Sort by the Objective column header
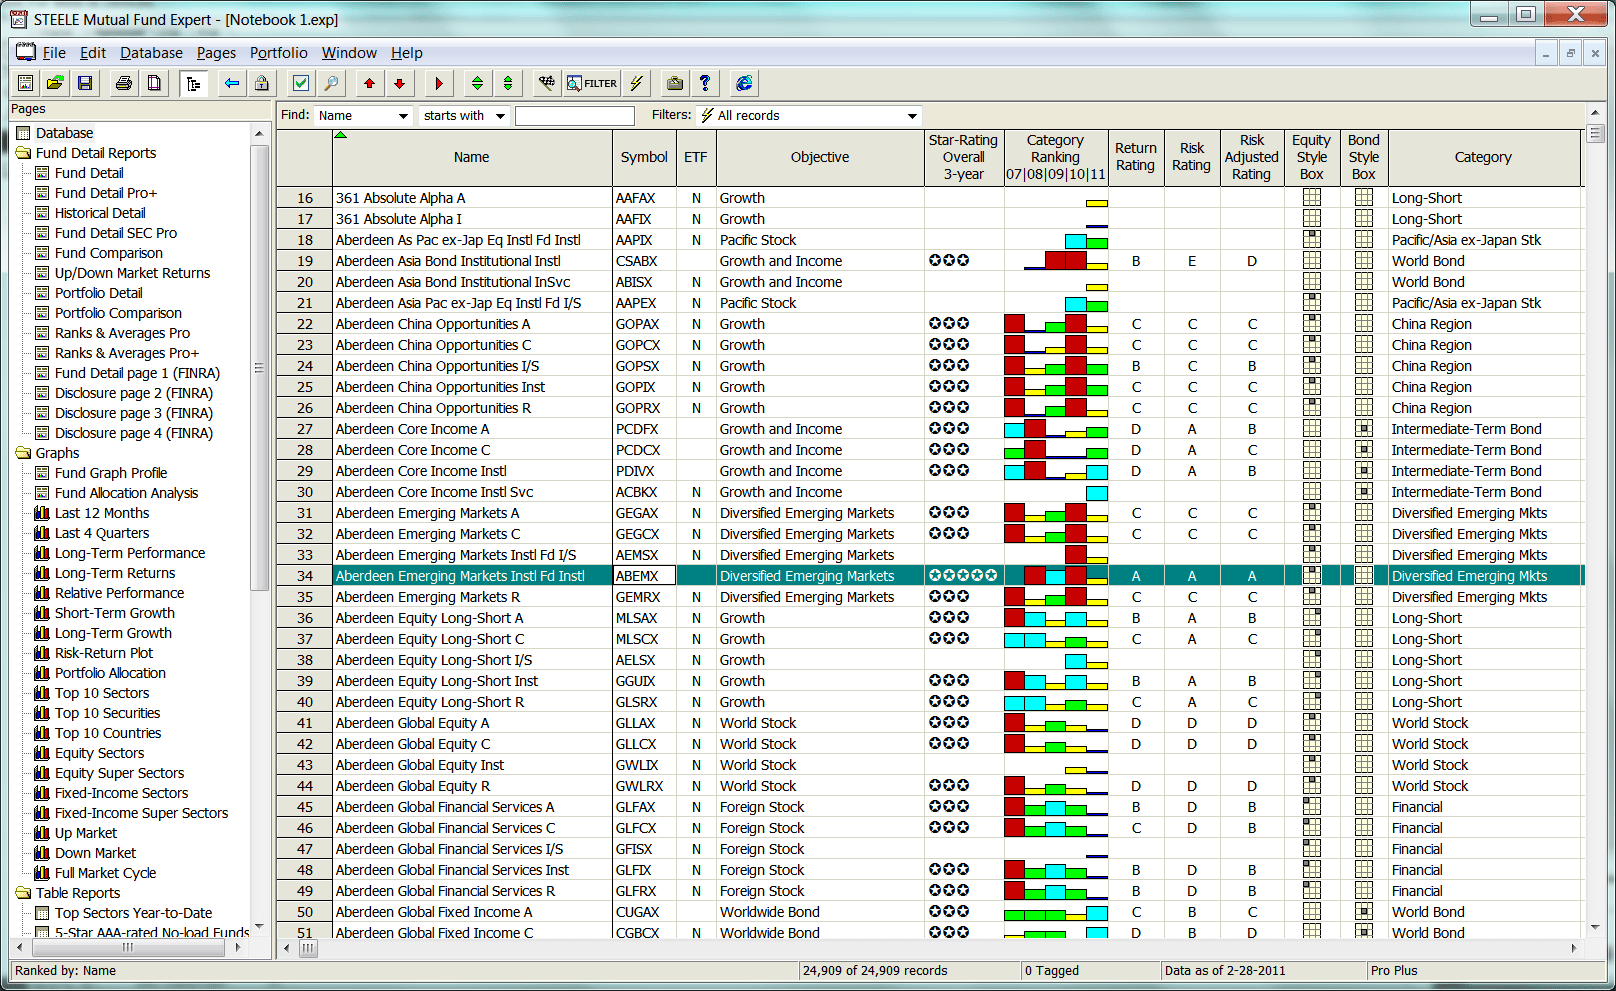Image resolution: width=1616 pixels, height=991 pixels. pyautogui.click(x=820, y=157)
